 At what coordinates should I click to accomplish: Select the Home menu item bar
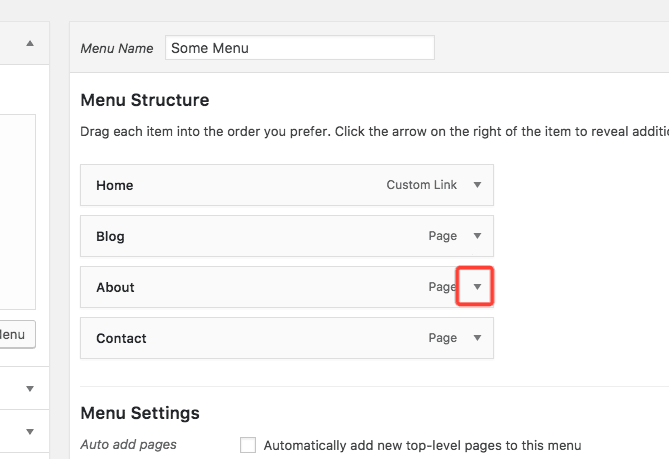tap(287, 185)
